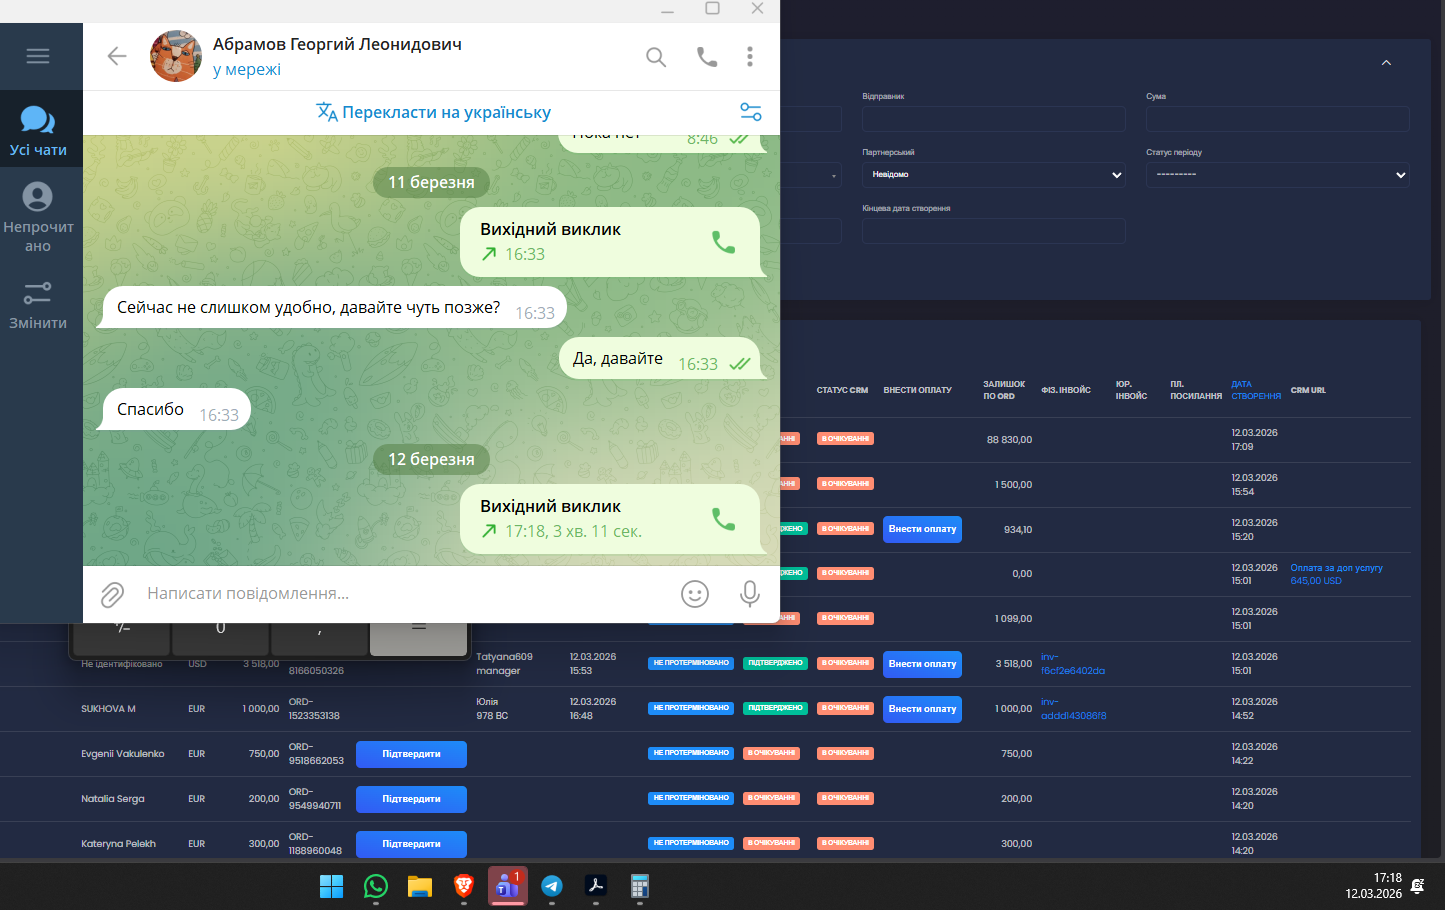Open Adobe Acrobat from the taskbar
The width and height of the screenshot is (1445, 910).
595,886
